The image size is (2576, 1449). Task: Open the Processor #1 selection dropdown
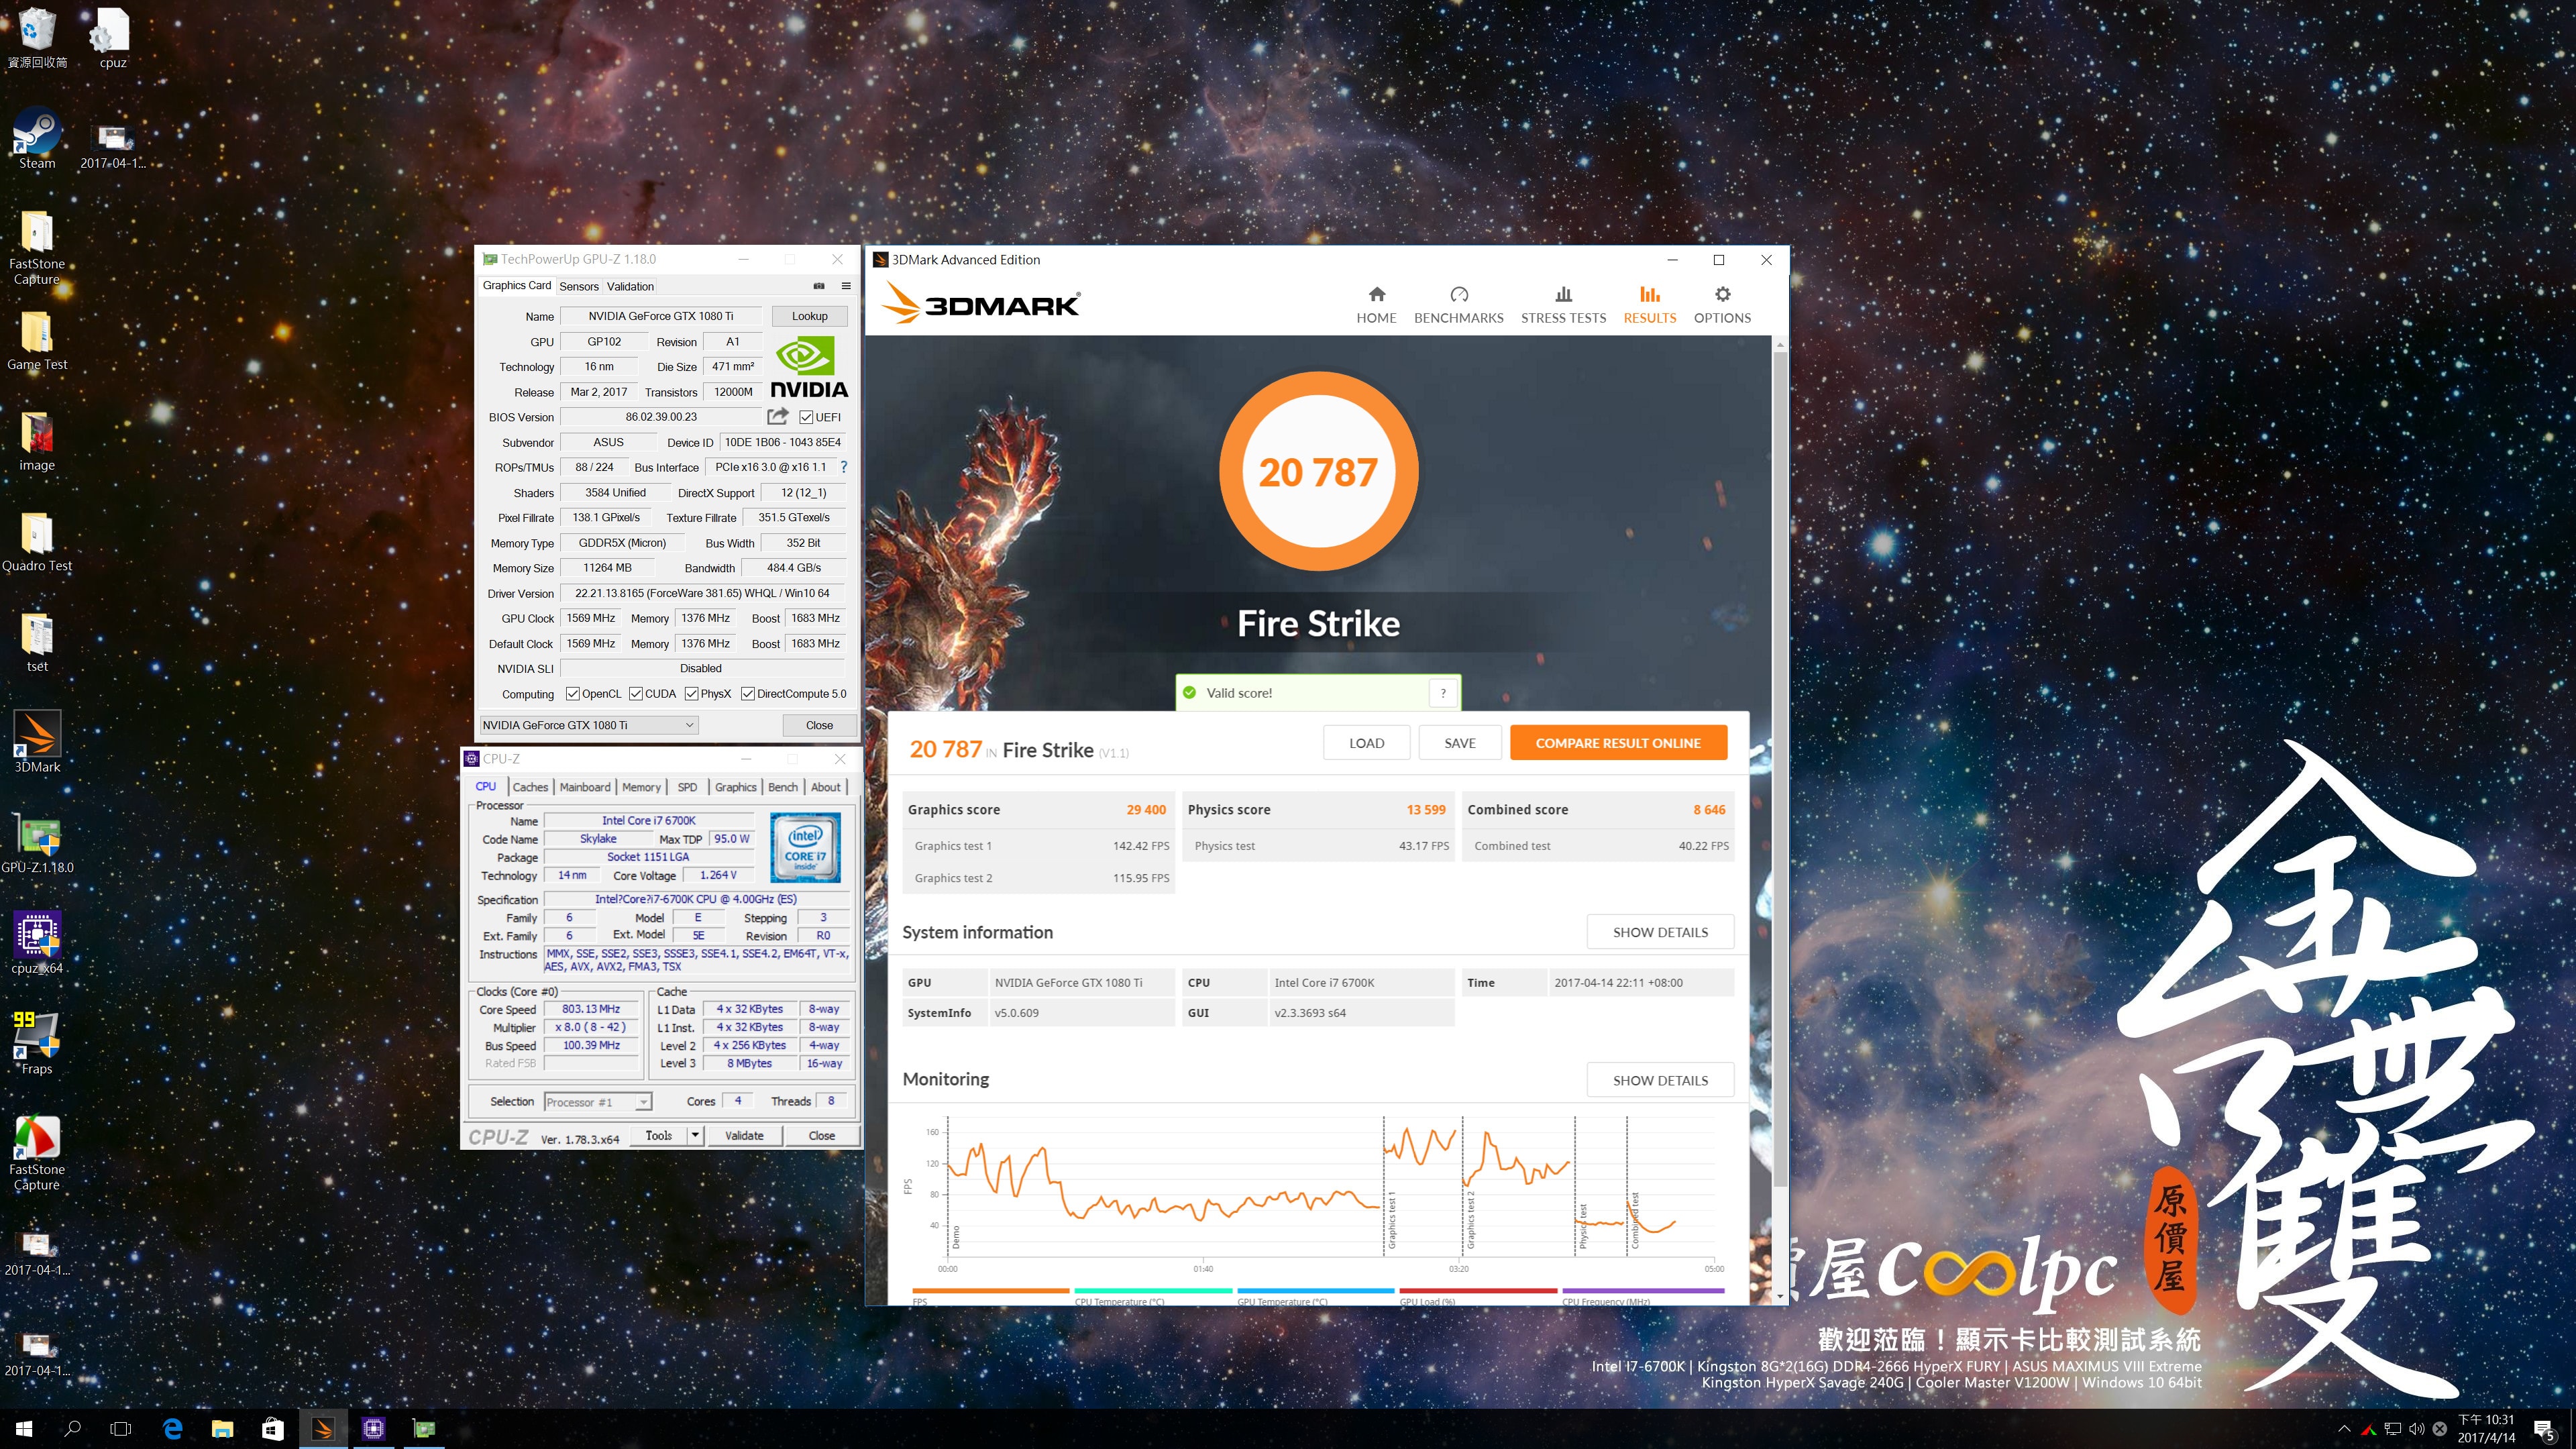click(x=598, y=1102)
